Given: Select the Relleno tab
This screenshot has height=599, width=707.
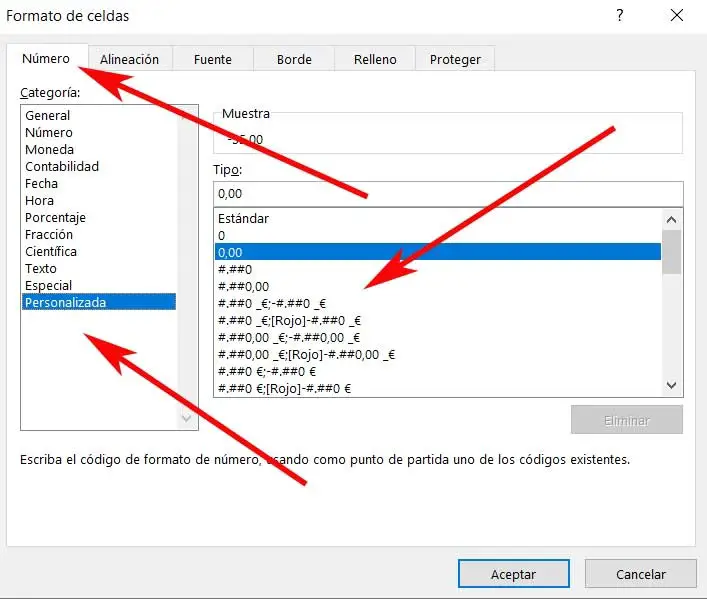Looking at the screenshot, I should coord(375,60).
